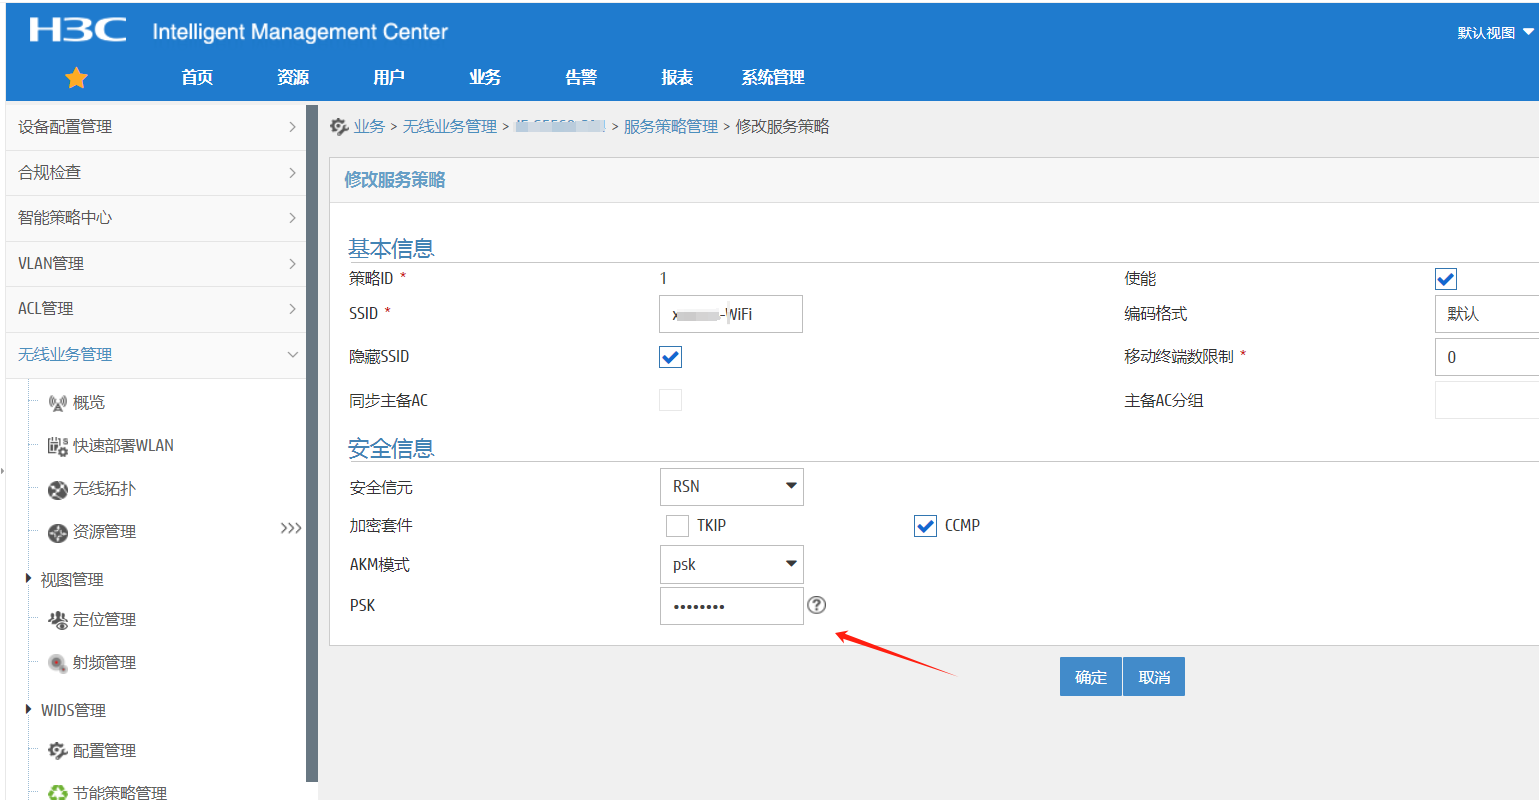Screen dimensions: 1539x800
Task: Uncheck the 隐藏SSID checkbox
Action: [670, 357]
